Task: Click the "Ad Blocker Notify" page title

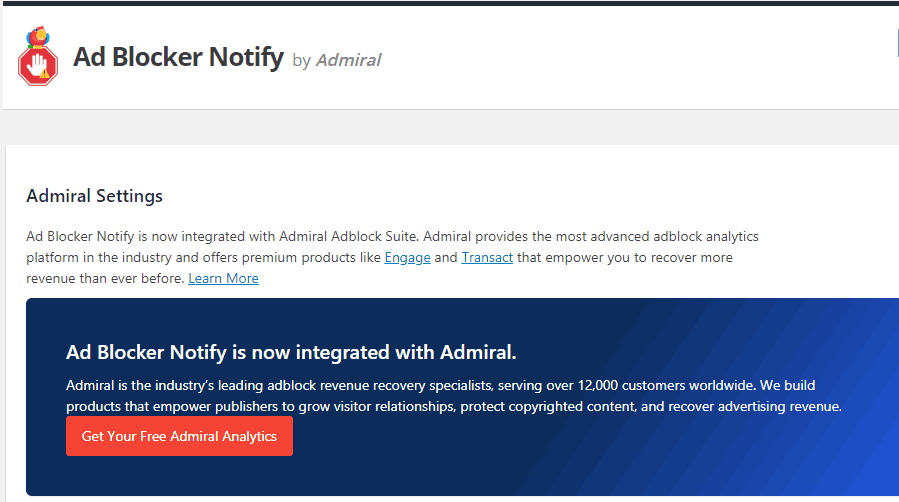Action: pyautogui.click(x=178, y=57)
